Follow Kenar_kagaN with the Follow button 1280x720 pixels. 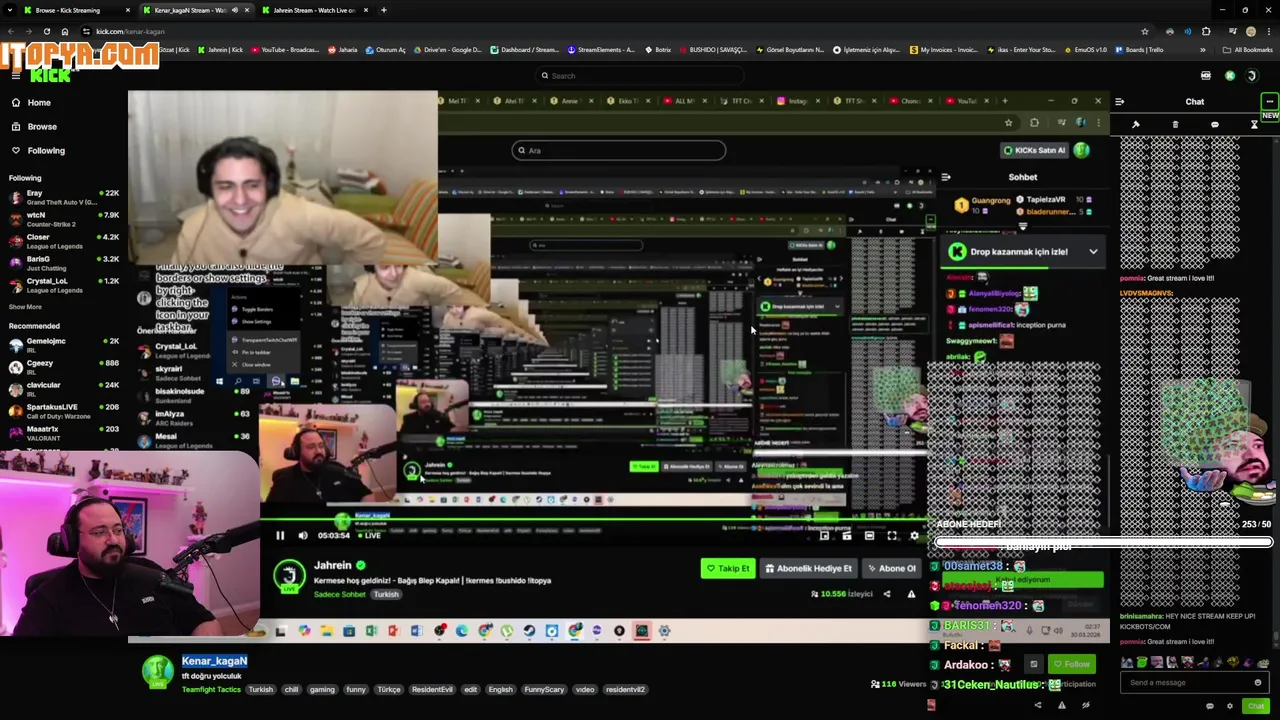1071,664
